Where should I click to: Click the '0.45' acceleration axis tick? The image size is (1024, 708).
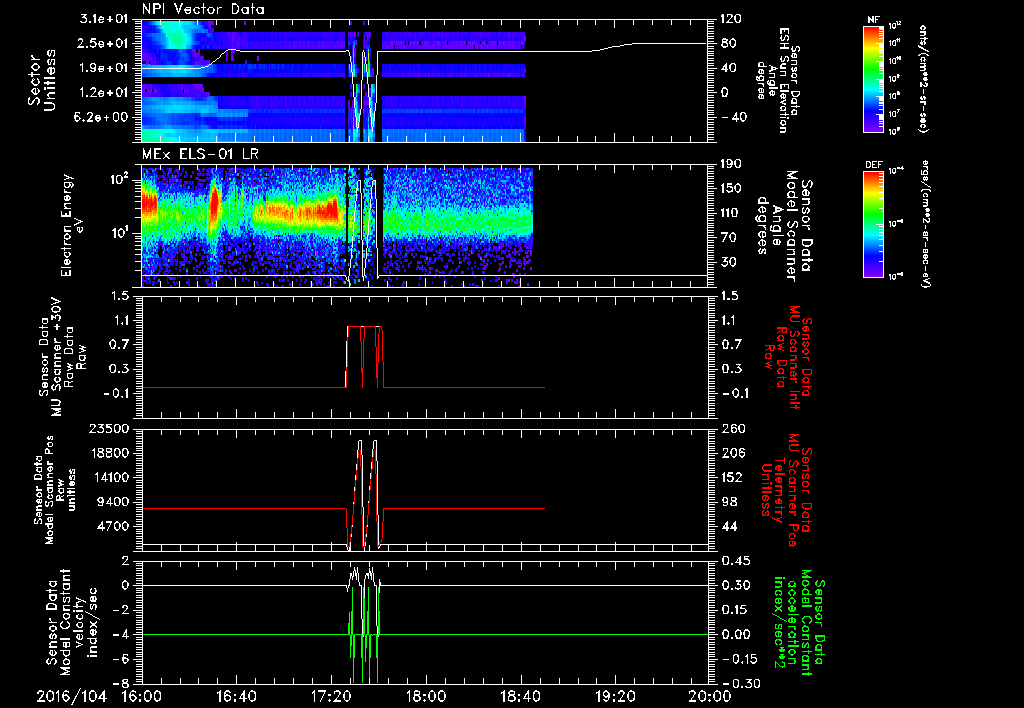[735, 561]
